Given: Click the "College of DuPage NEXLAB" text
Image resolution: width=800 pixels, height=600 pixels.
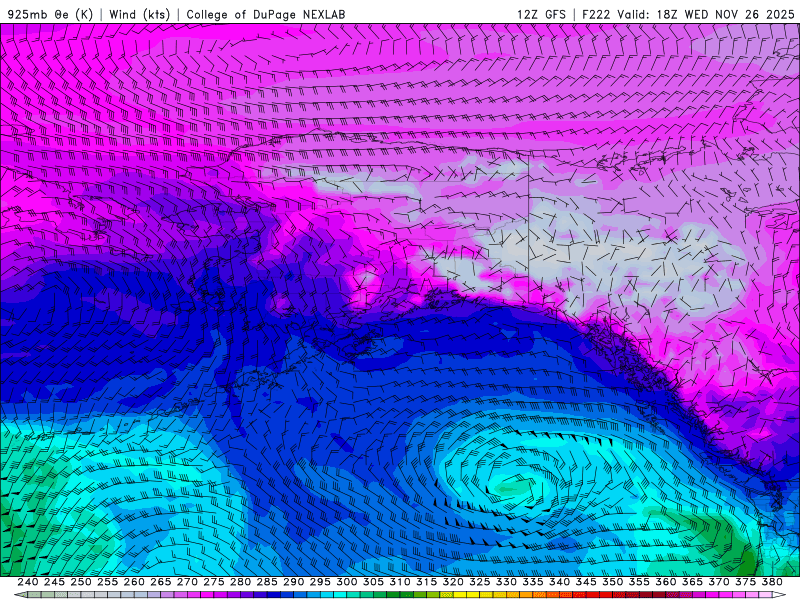Looking at the screenshot, I should tap(265, 14).
